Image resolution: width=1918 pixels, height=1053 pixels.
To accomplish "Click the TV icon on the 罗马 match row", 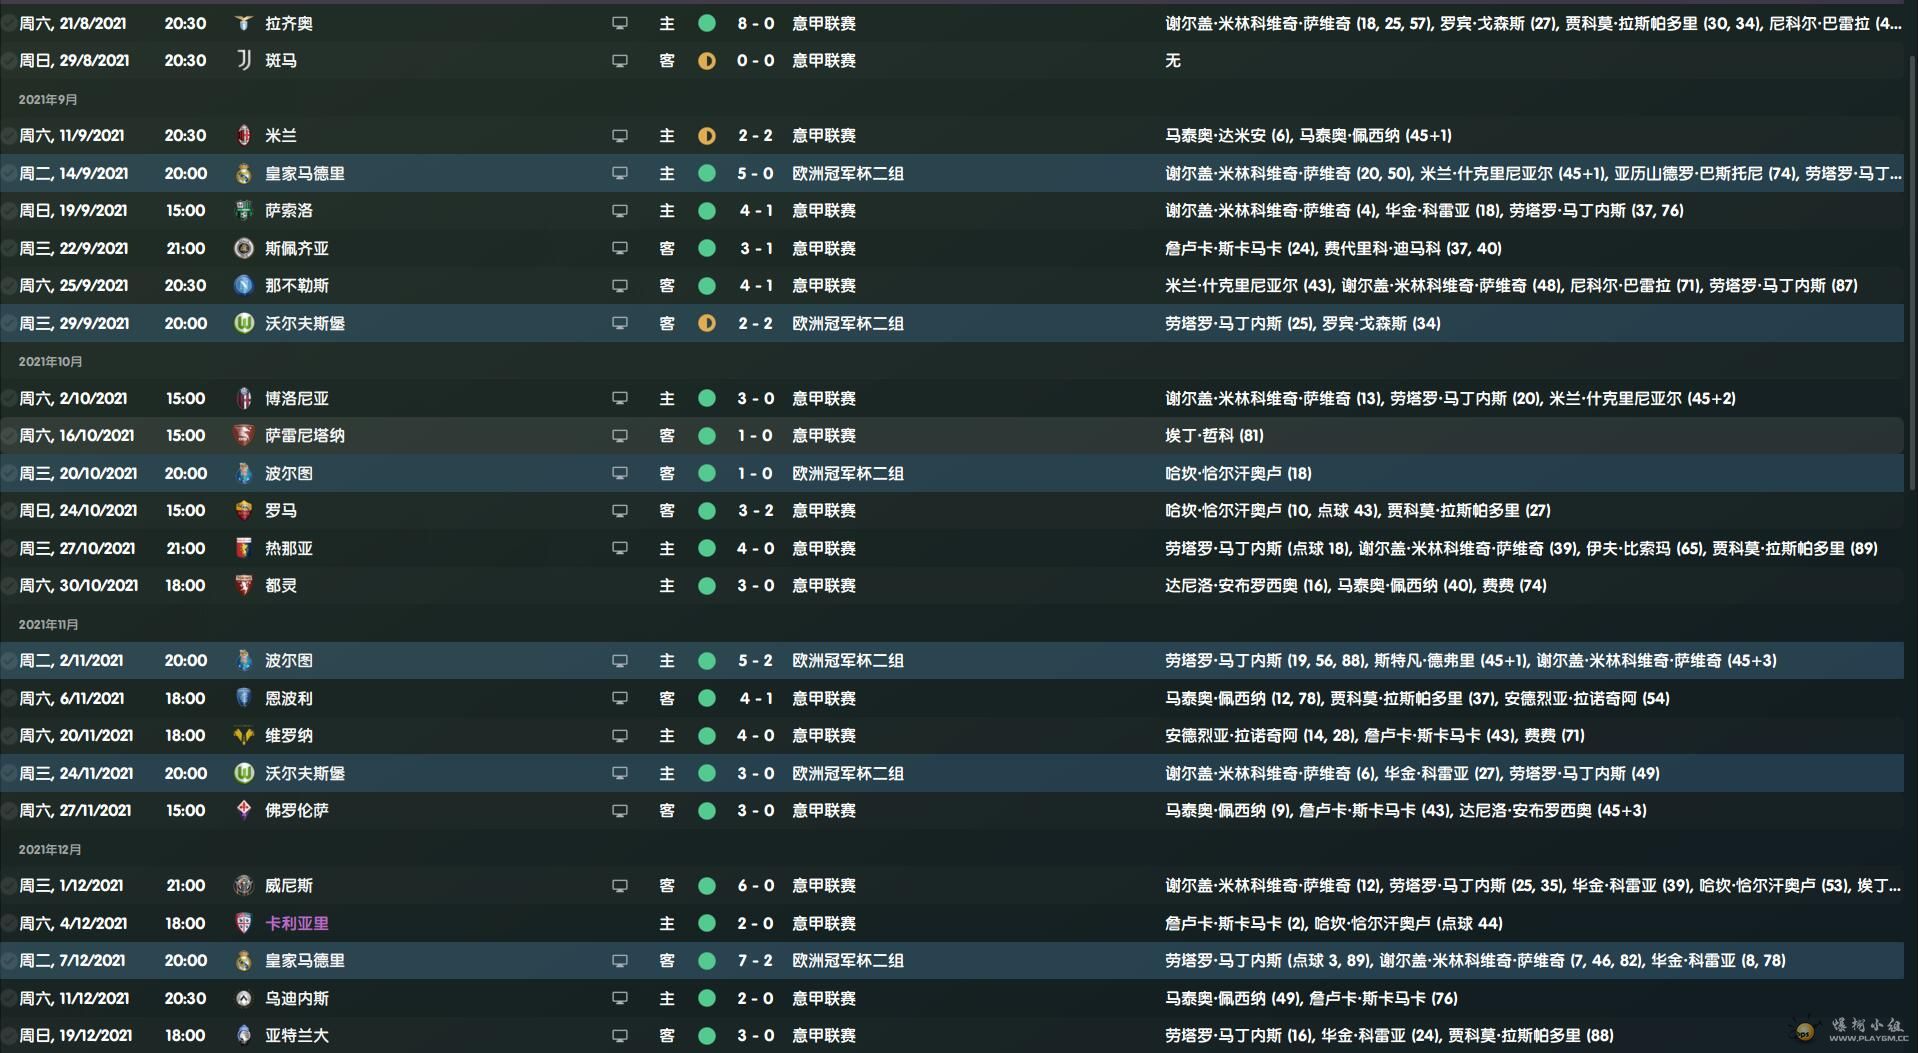I will (620, 511).
